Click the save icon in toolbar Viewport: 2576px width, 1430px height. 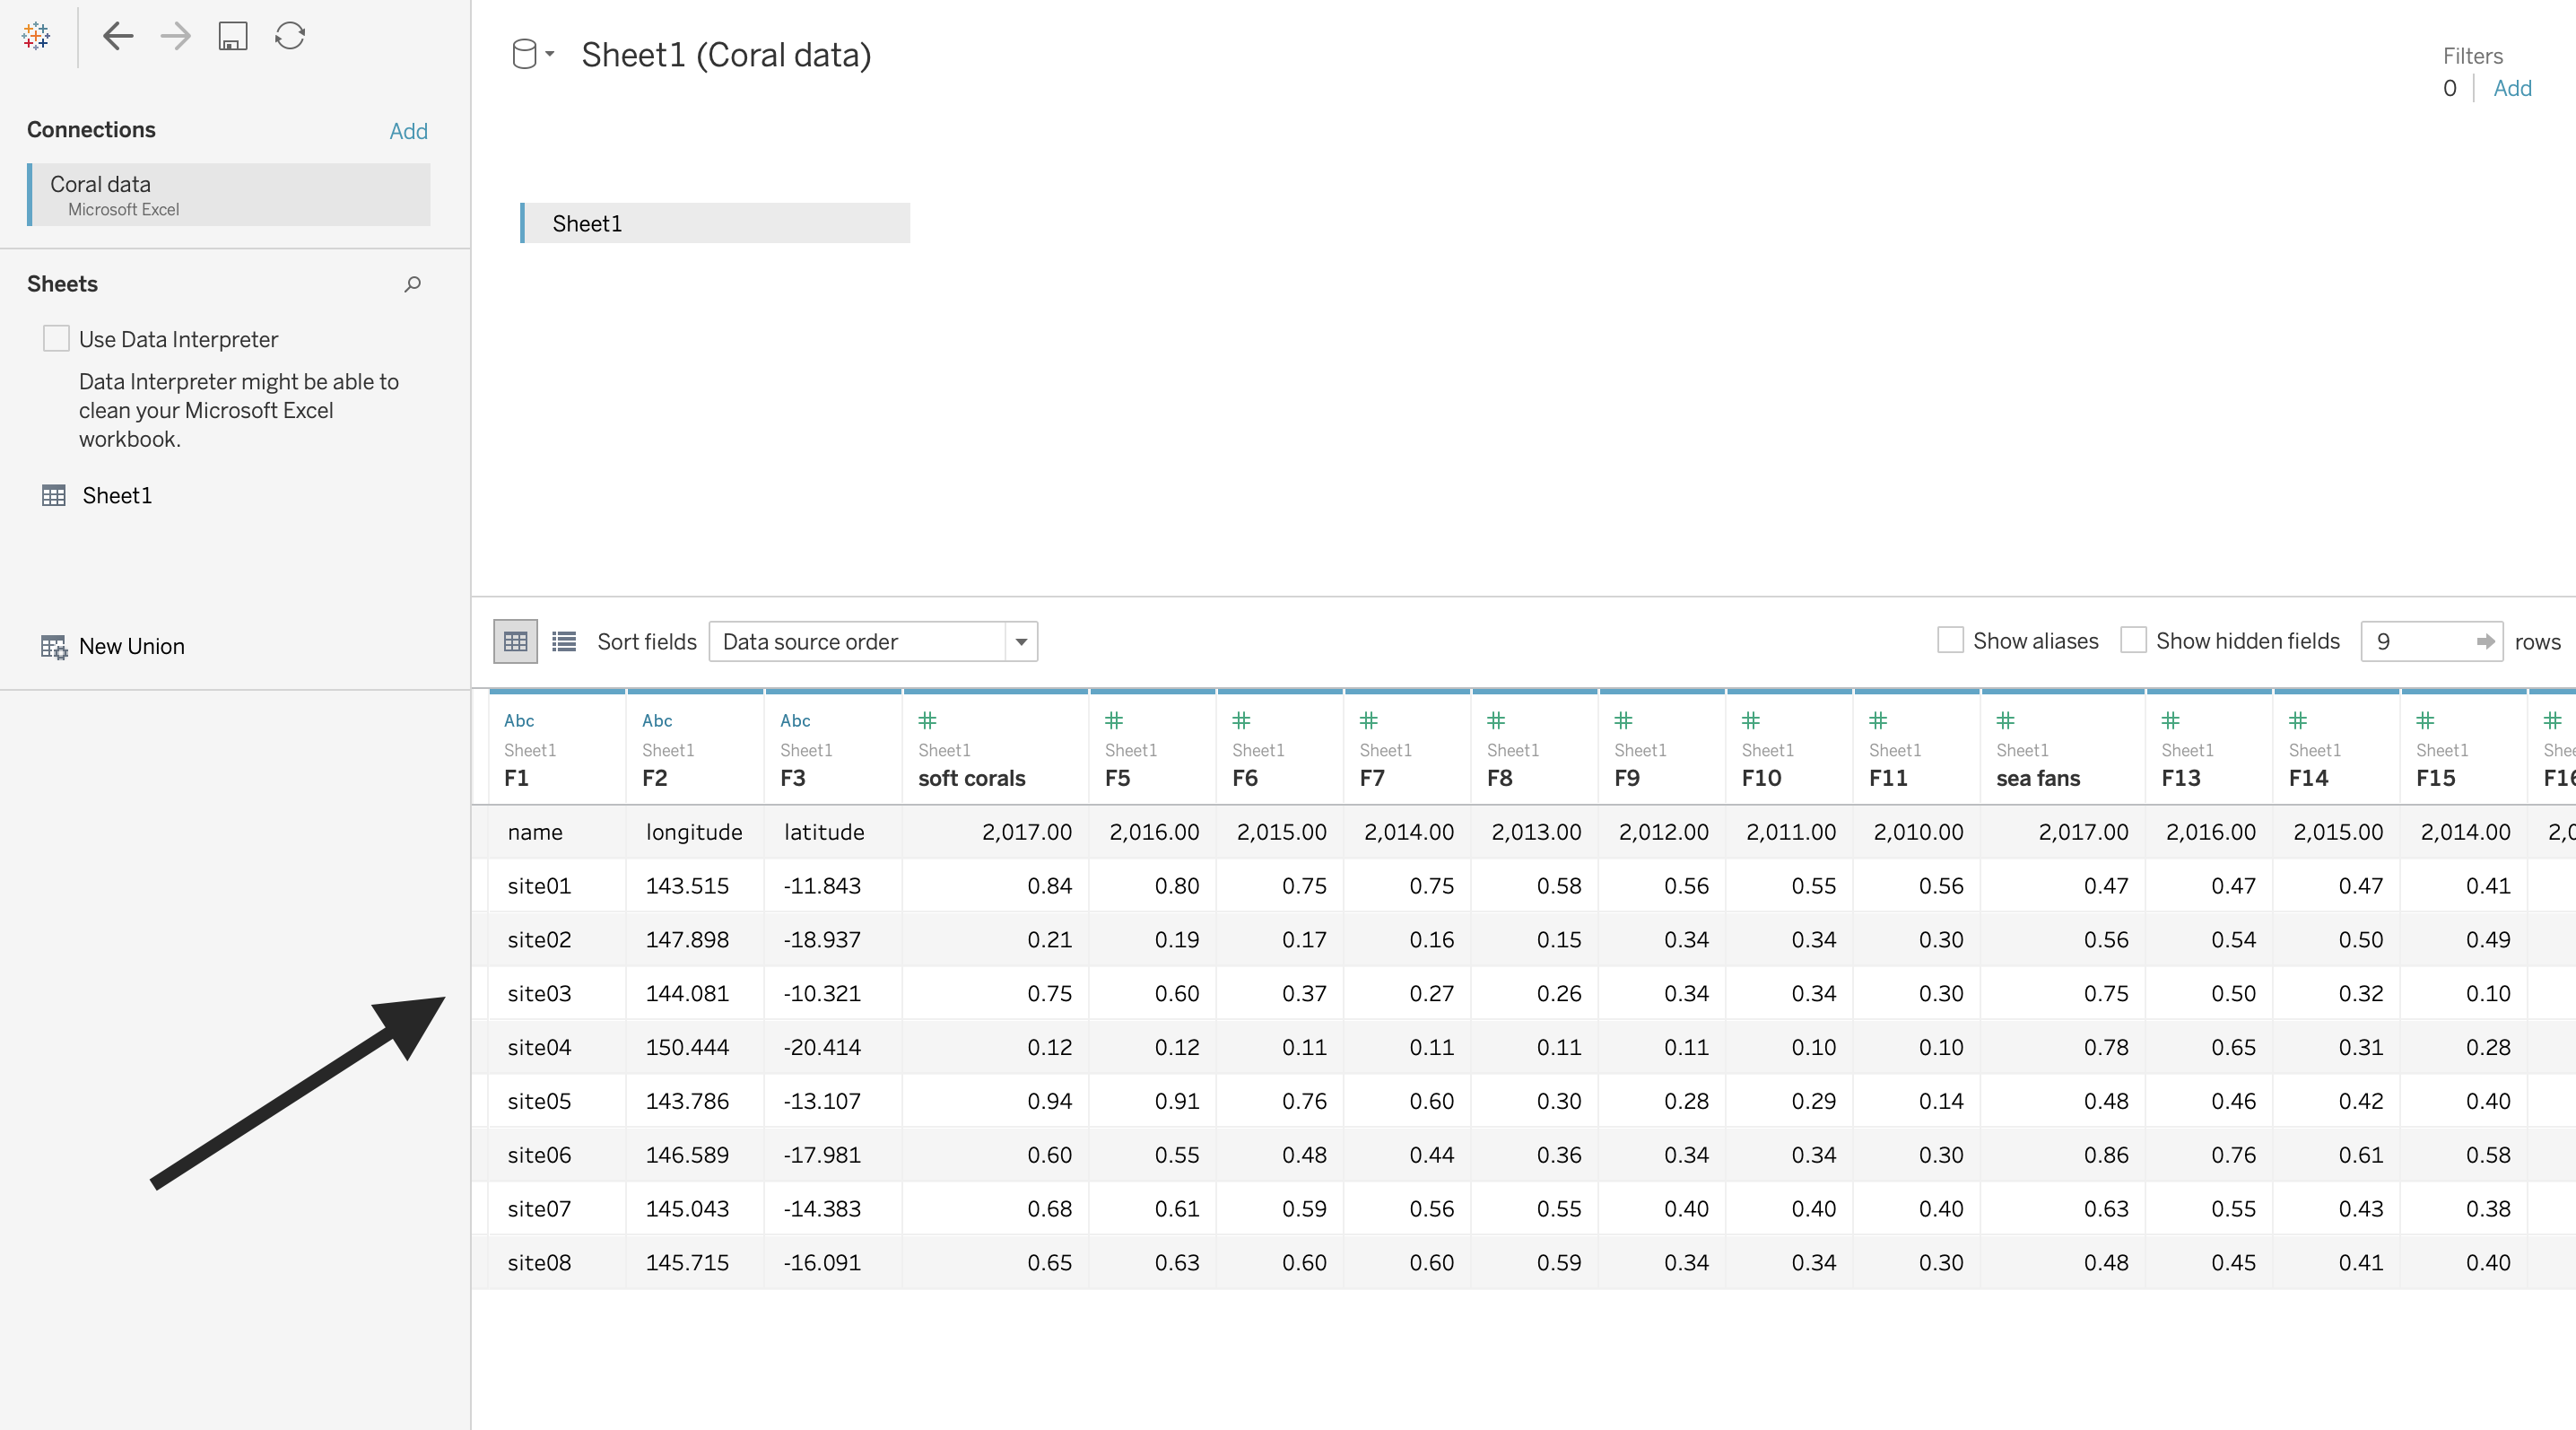click(233, 36)
